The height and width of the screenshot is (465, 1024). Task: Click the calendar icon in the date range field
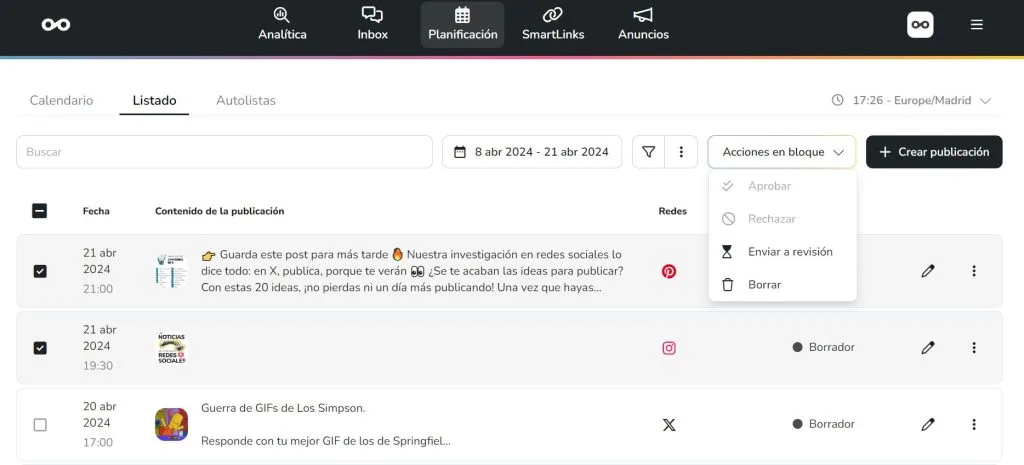pos(460,152)
